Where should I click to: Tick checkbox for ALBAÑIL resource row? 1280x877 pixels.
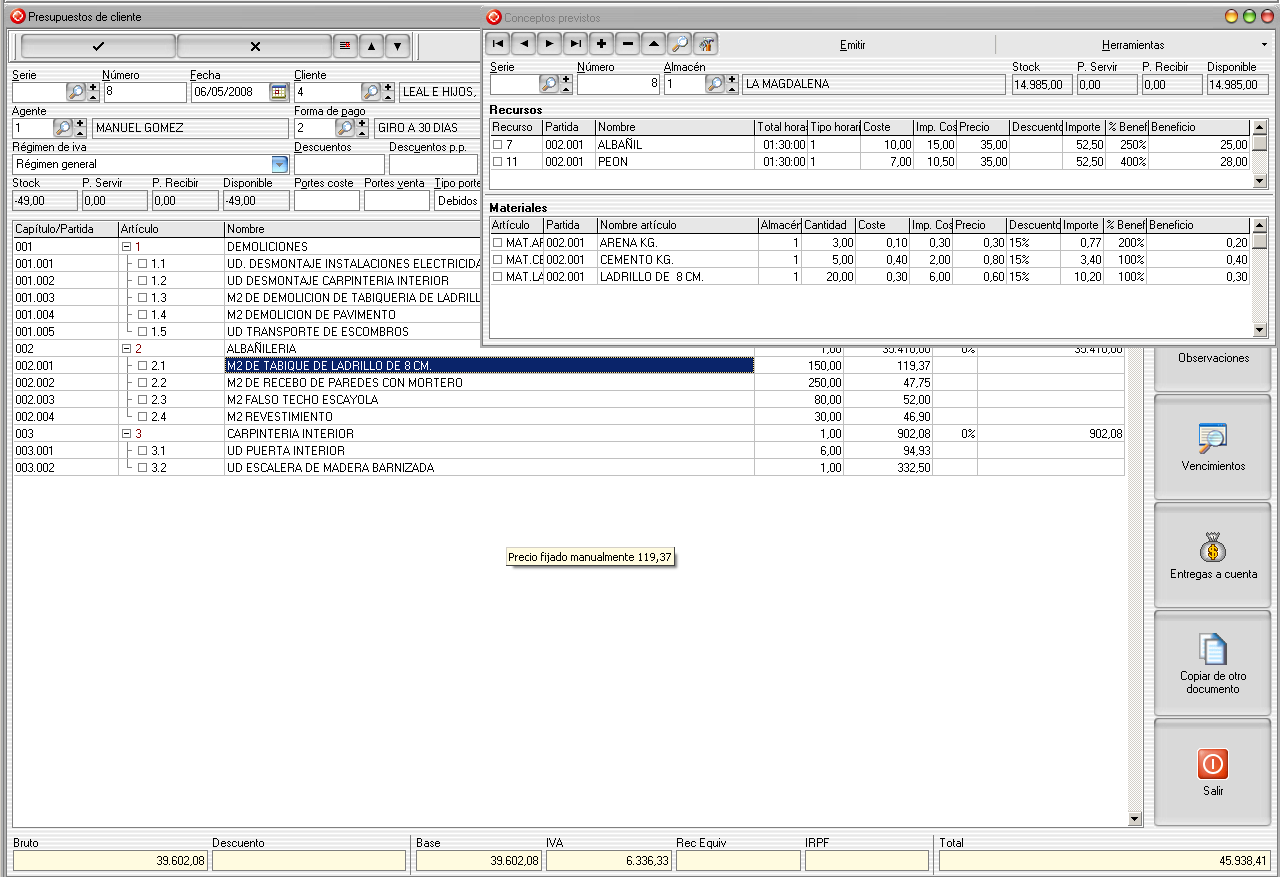tap(497, 145)
